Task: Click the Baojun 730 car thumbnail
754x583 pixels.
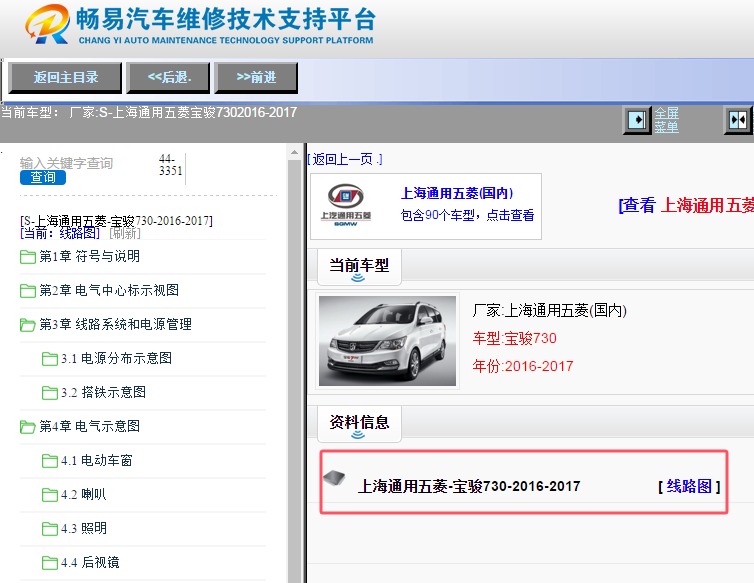Action: (388, 341)
